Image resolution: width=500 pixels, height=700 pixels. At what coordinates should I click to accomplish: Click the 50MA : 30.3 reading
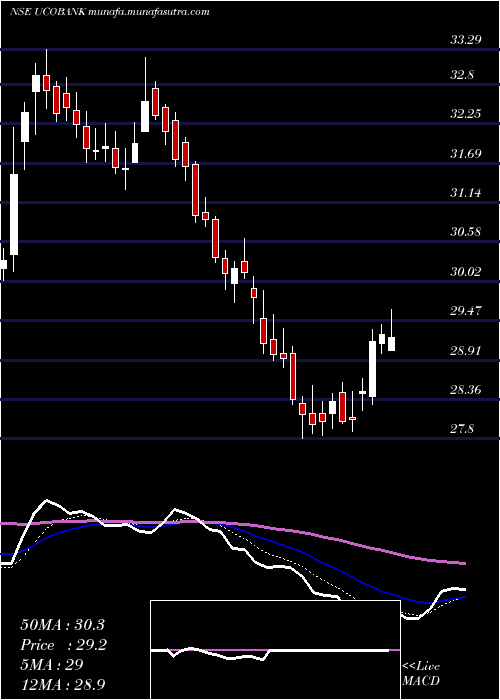tap(62, 625)
